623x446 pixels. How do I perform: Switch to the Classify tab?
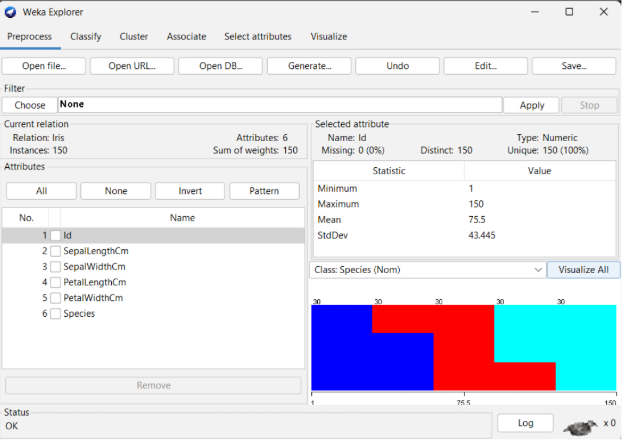click(85, 37)
